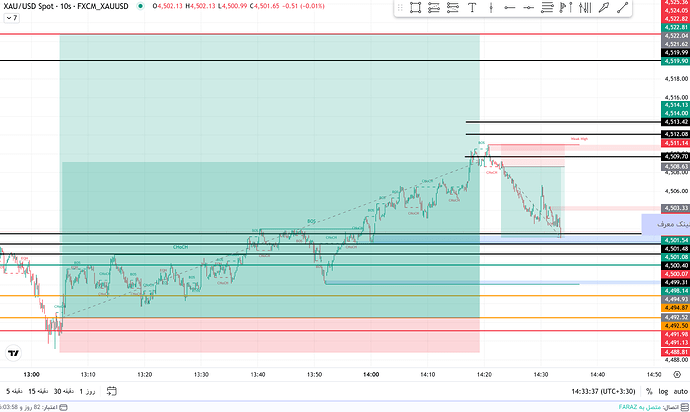Click the referral link banner
The height and width of the screenshot is (412, 690).
(666, 224)
